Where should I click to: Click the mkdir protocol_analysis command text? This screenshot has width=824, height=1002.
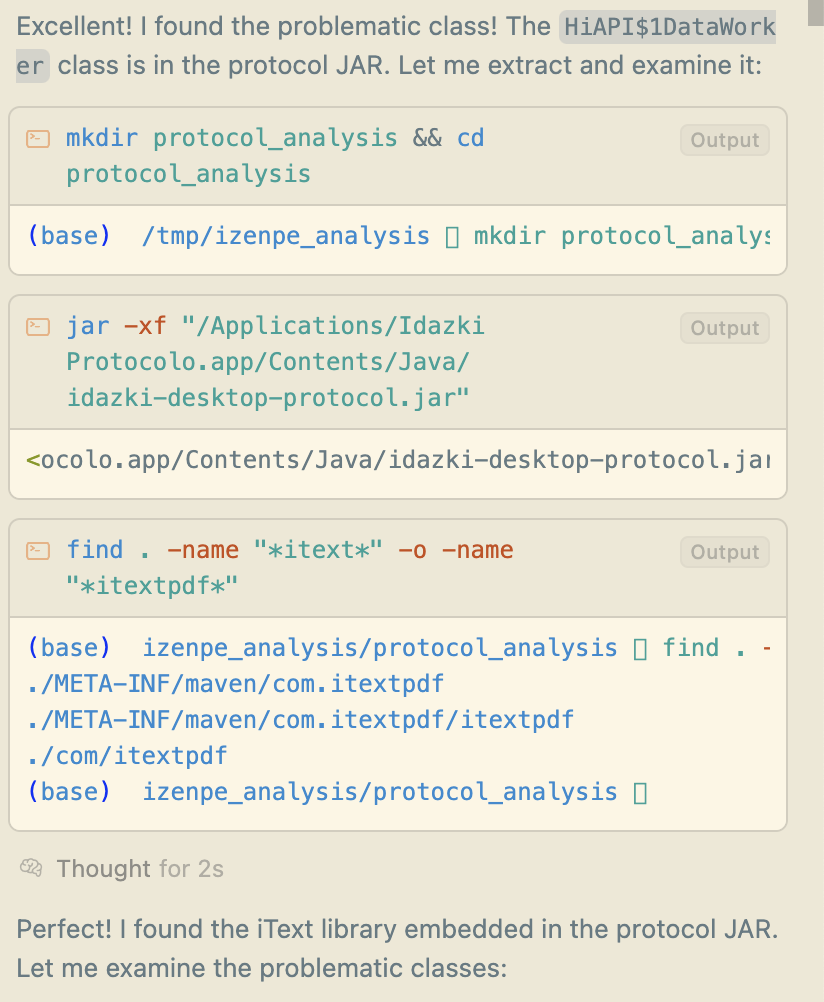coord(275,155)
